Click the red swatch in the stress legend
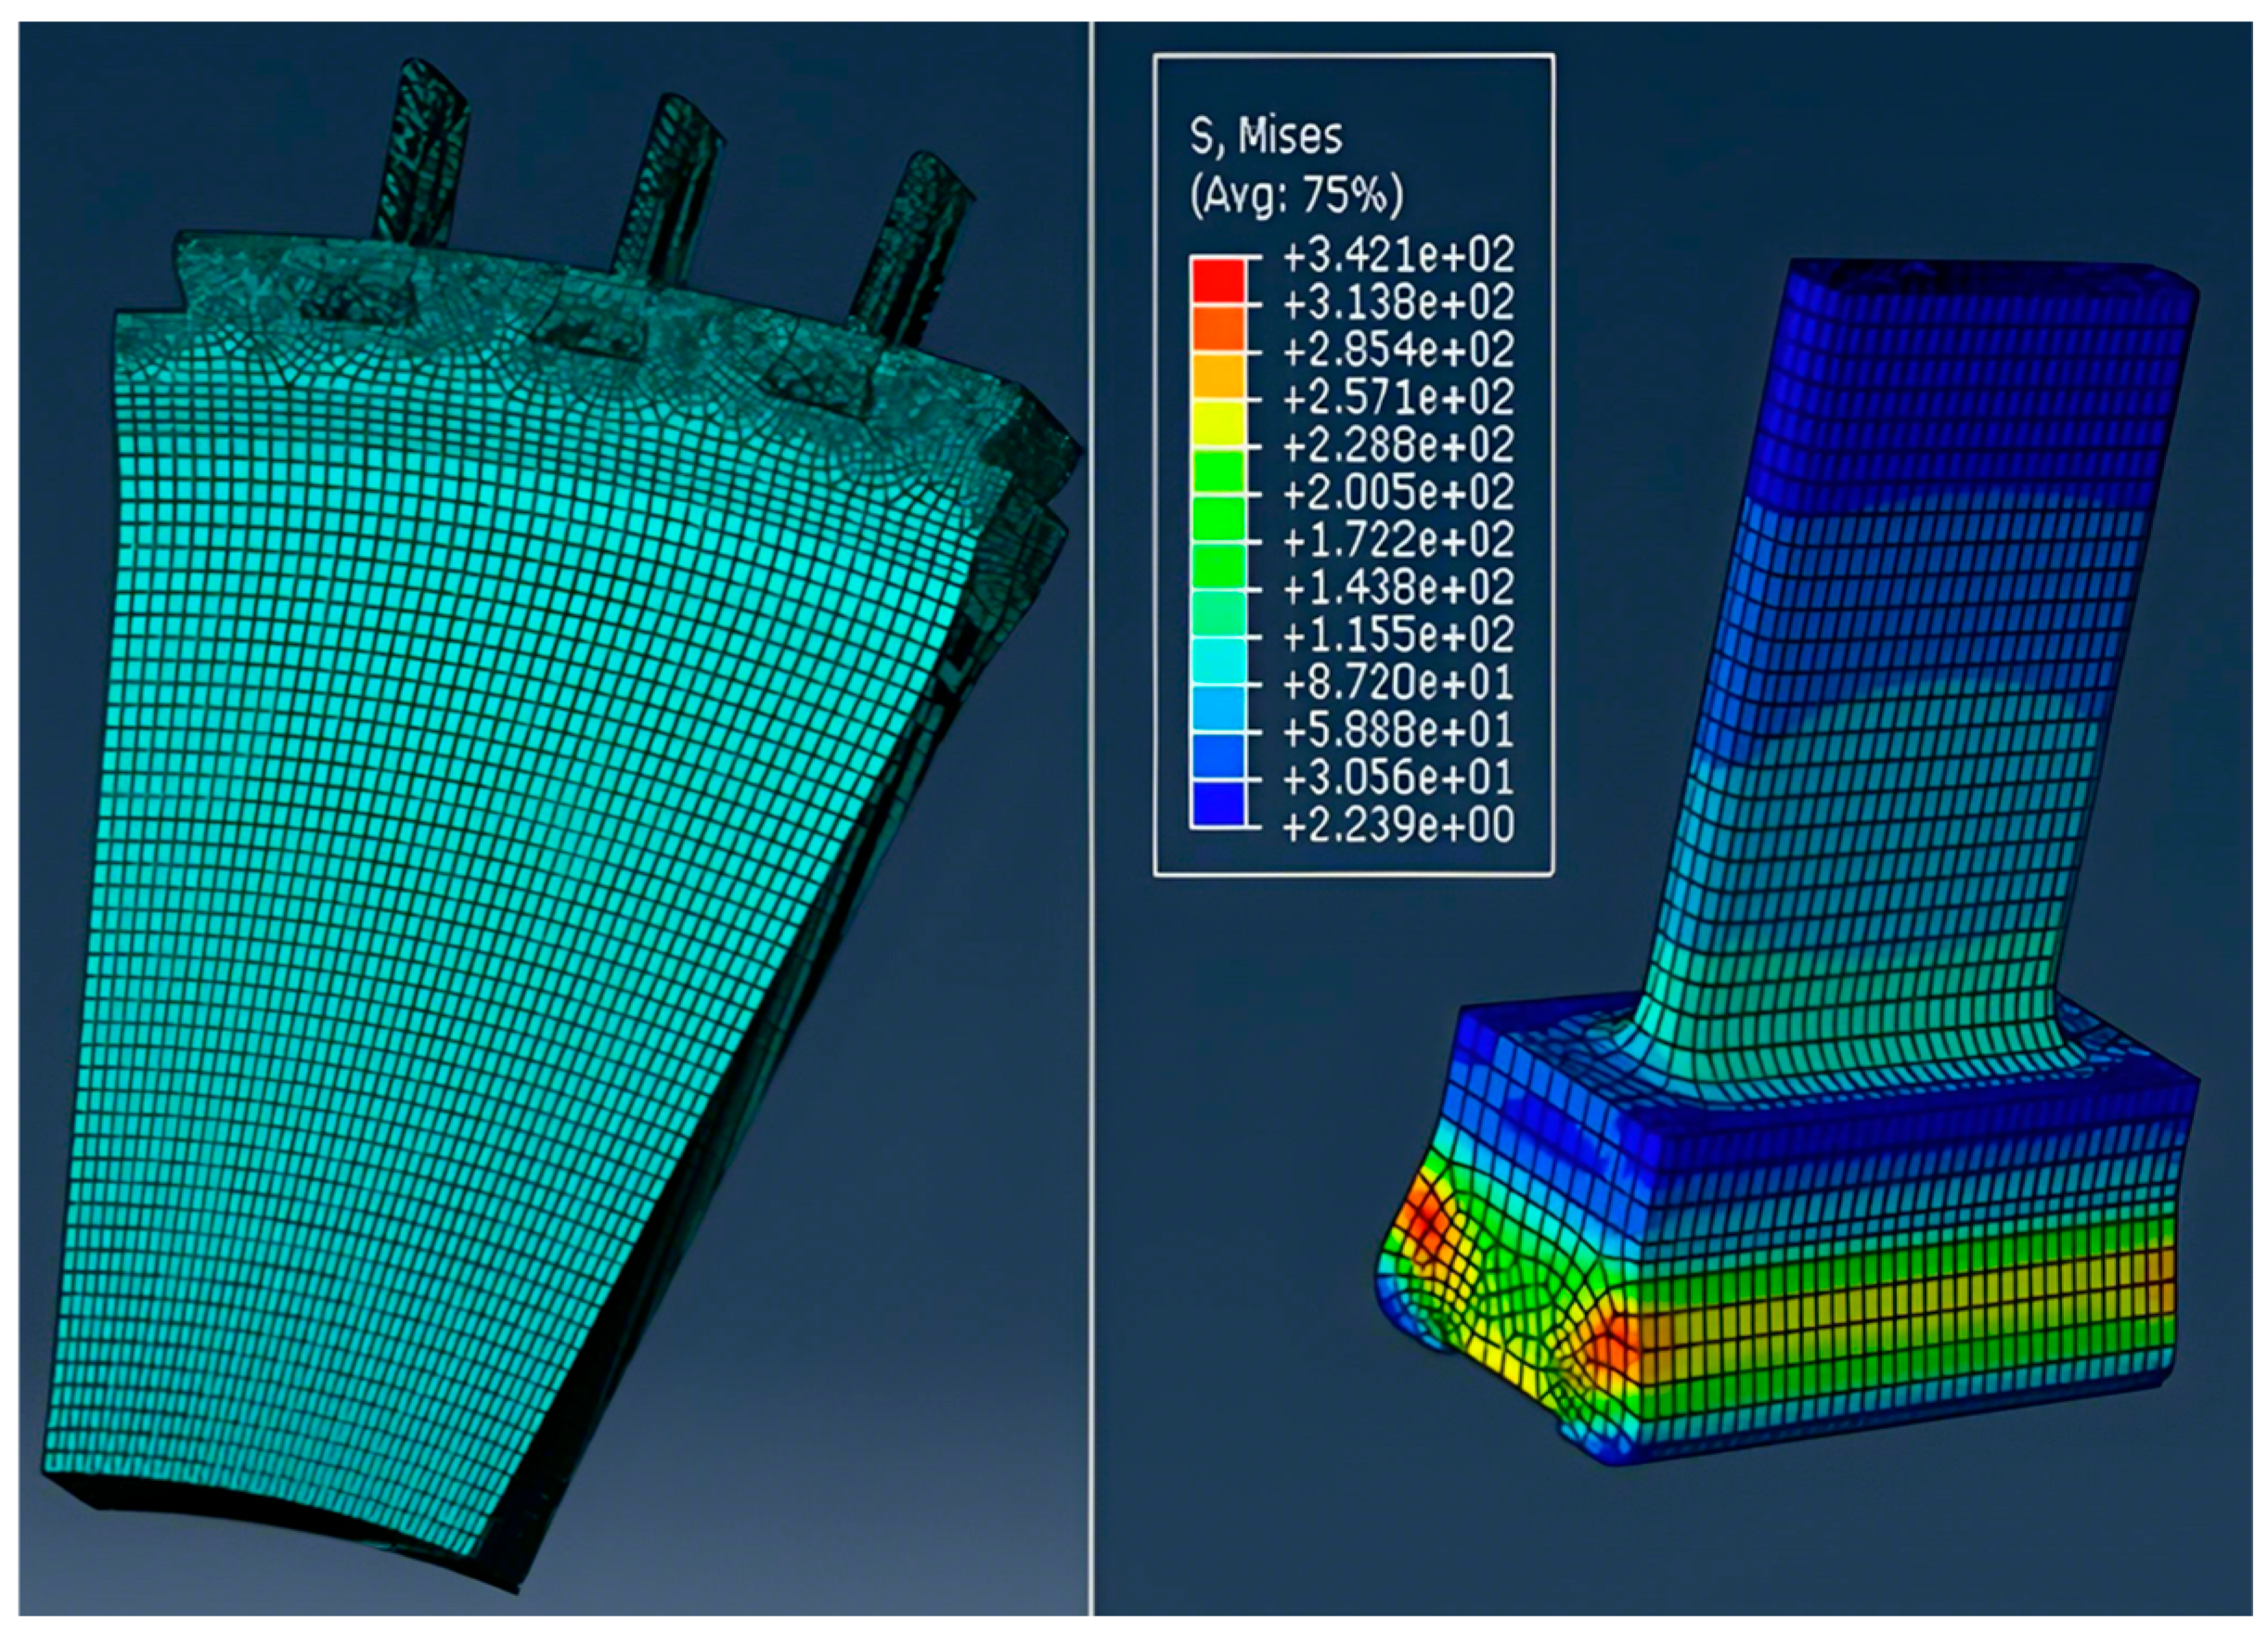This screenshot has height=1634, width=2268. pyautogui.click(x=1217, y=280)
